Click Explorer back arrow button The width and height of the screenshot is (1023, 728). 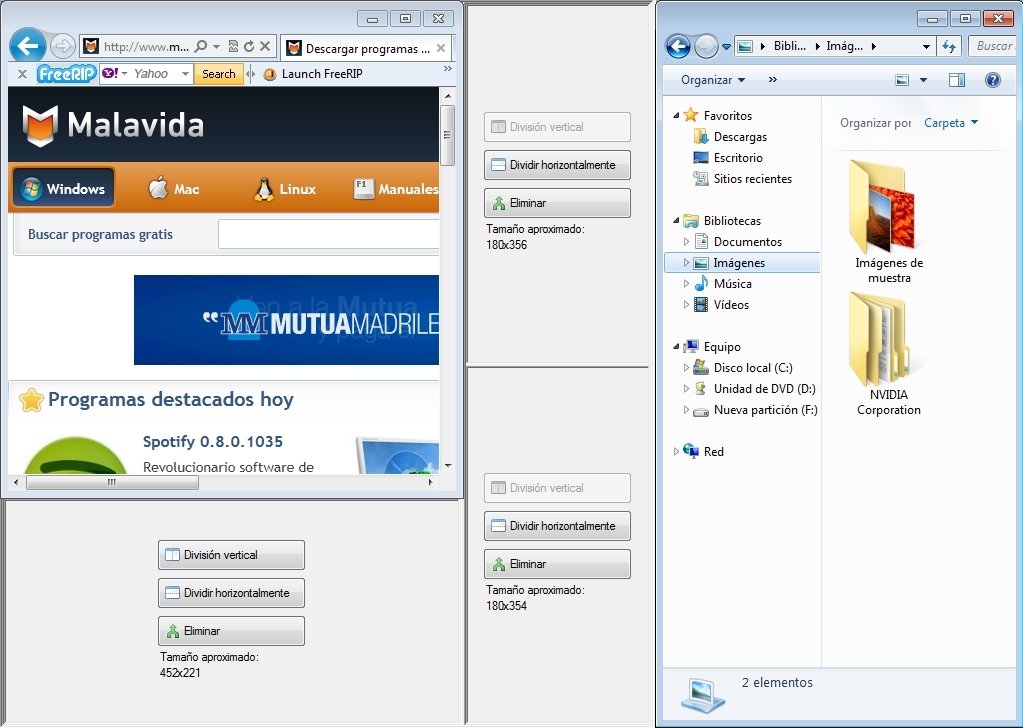(x=678, y=46)
